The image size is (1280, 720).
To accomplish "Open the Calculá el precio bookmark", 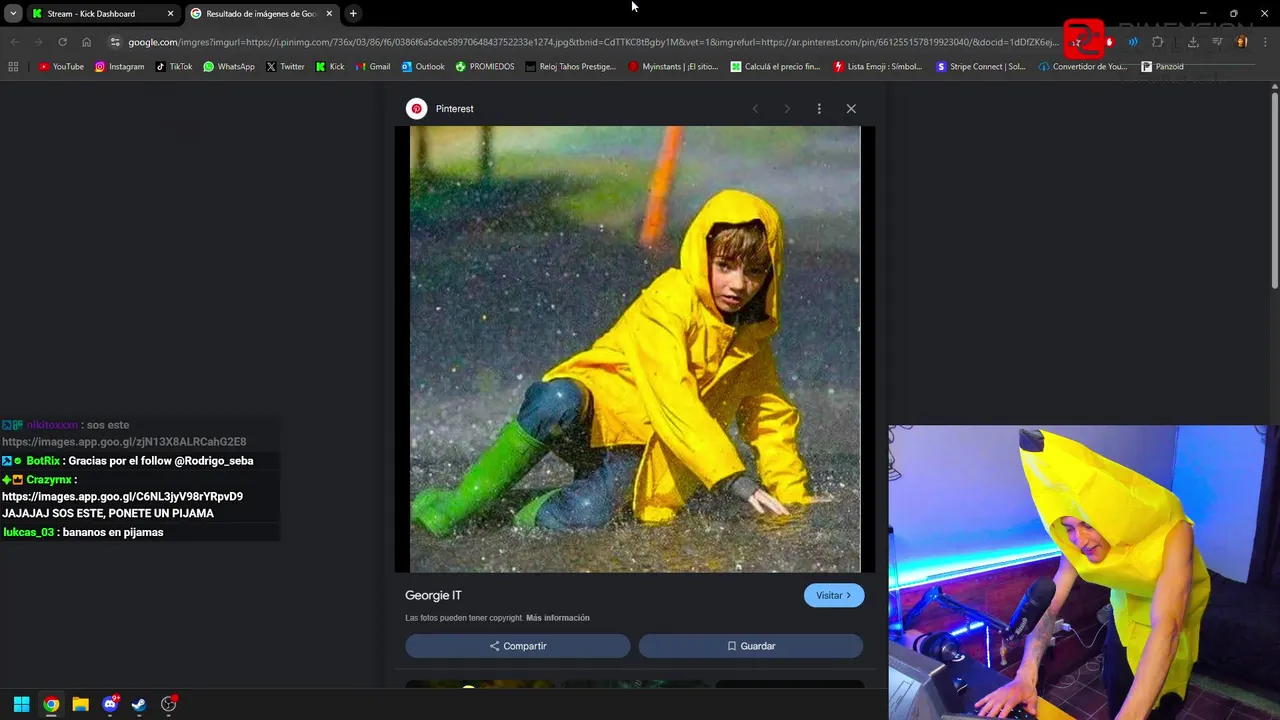I will pos(775,67).
